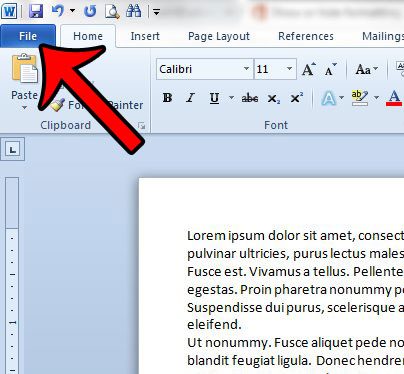Screen dimensions: 404x374
Task: Switch to the References tab
Action: [x=306, y=36]
